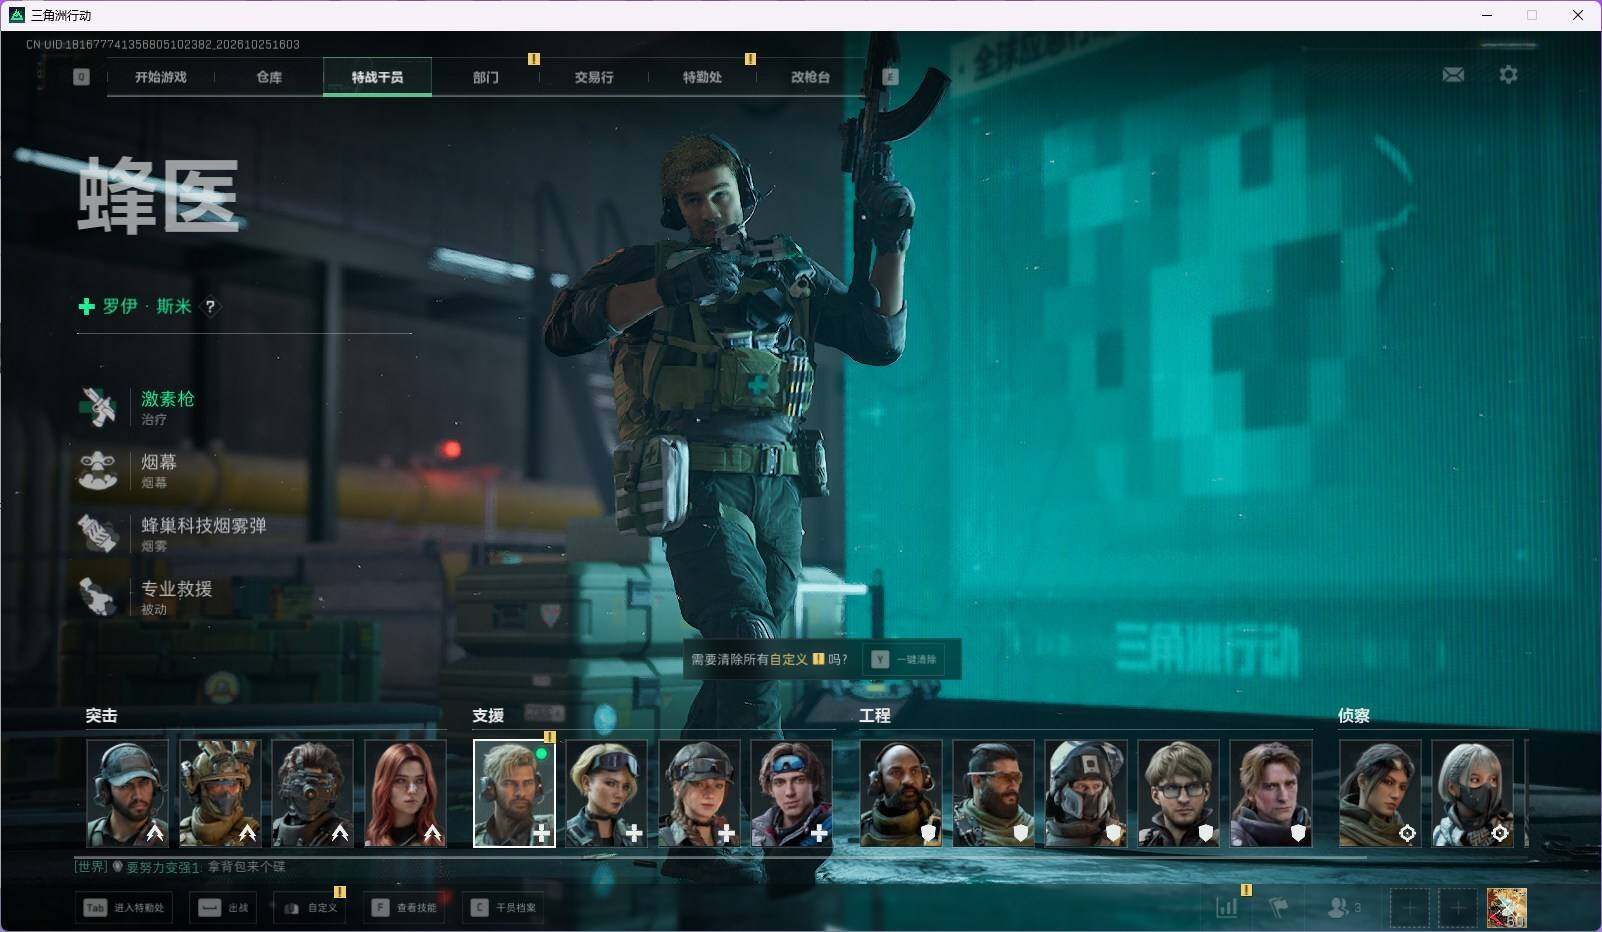Open the 部门 tab
Screen dimensions: 1602x932
[x=486, y=77]
